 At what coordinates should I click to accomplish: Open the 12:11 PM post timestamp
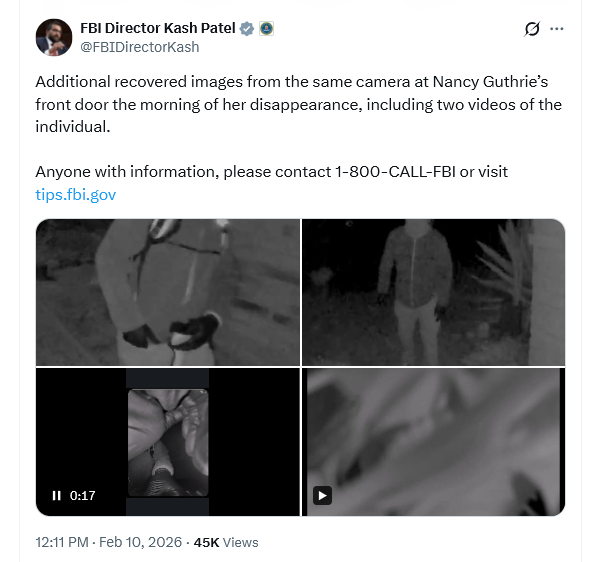62,542
